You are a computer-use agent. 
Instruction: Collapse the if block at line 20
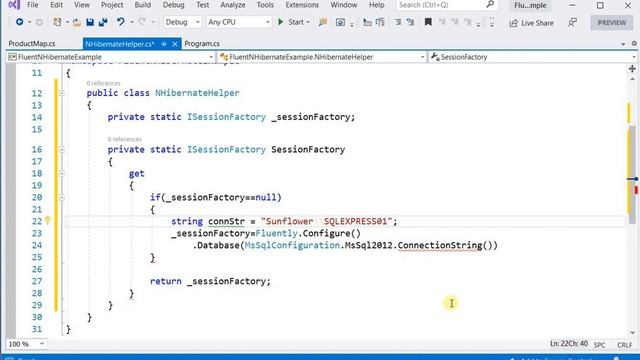(x=61, y=198)
